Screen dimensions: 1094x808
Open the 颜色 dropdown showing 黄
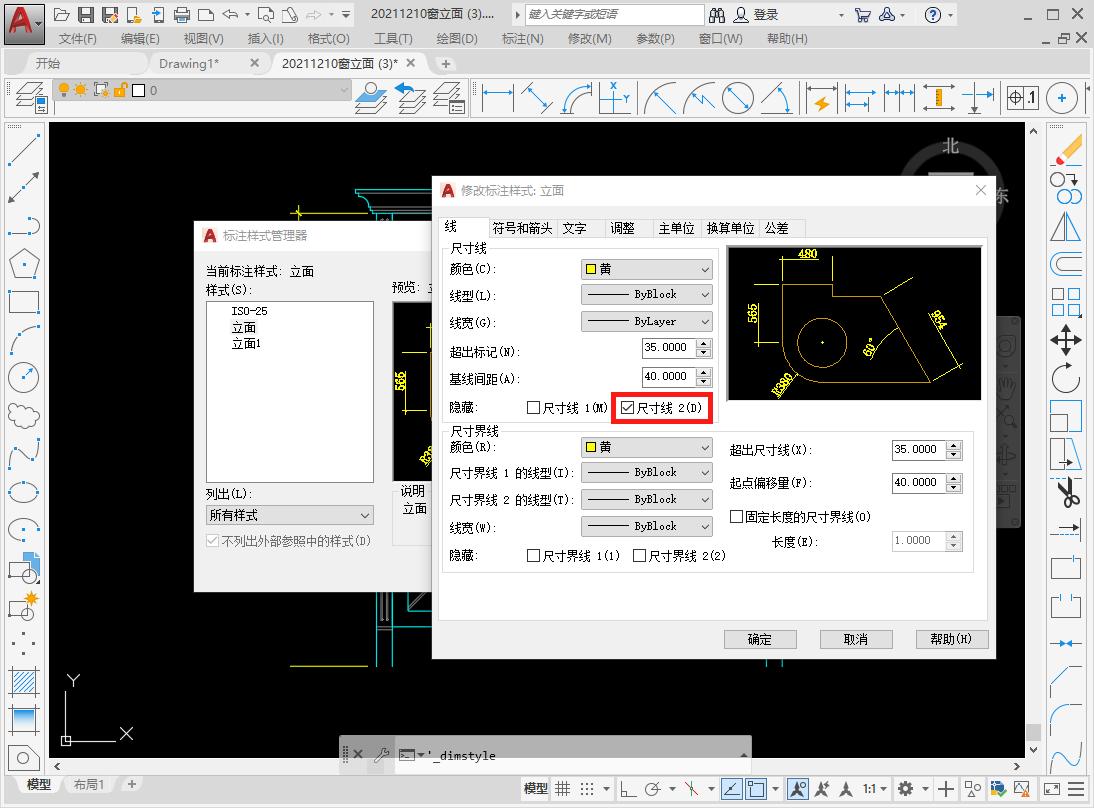click(x=645, y=267)
